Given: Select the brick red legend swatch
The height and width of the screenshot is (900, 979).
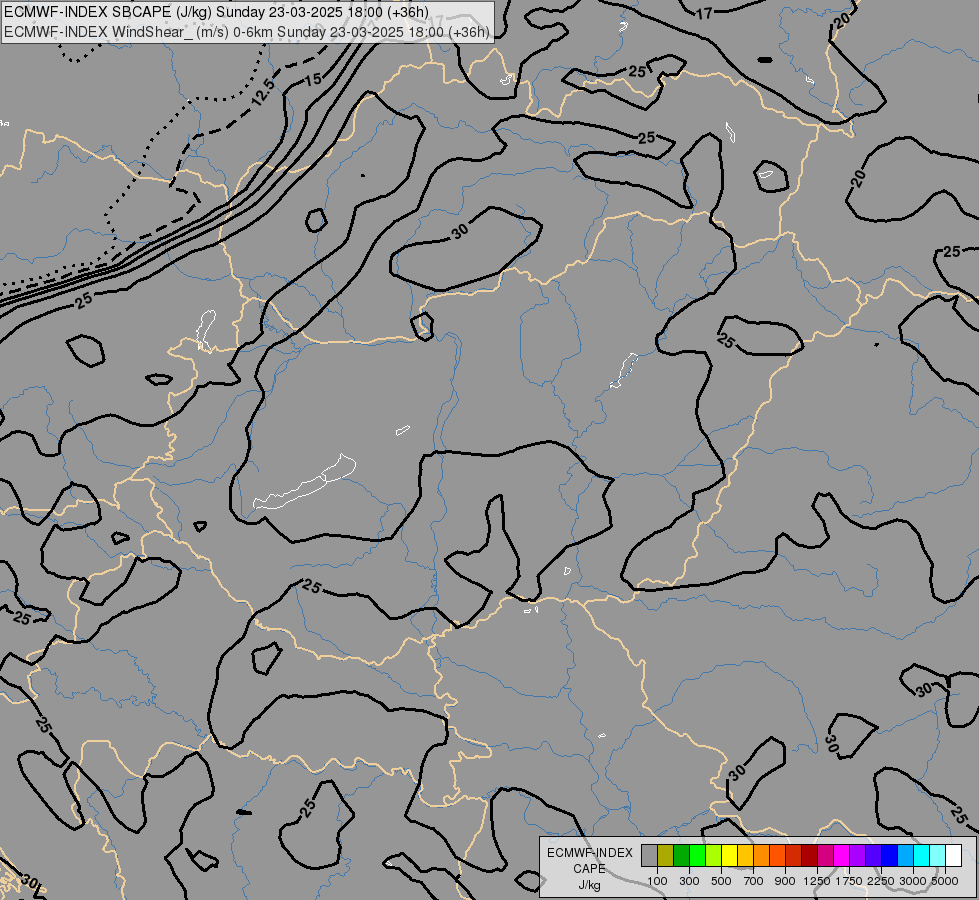Looking at the screenshot, I should [x=794, y=855].
